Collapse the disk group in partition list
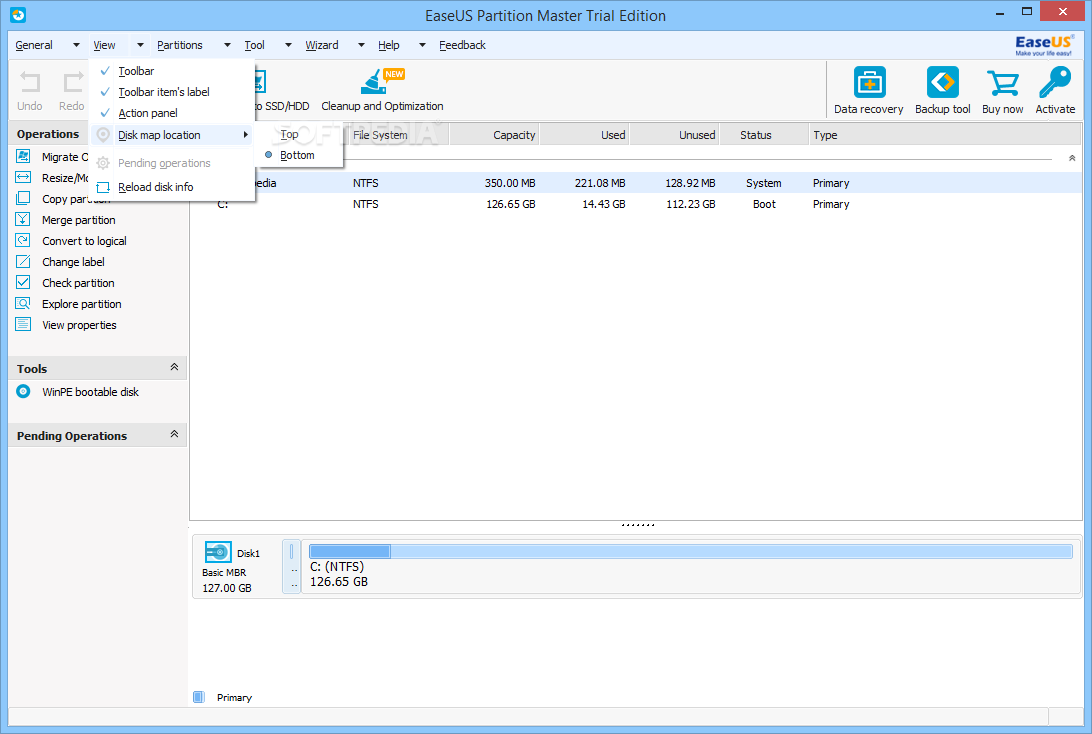The width and height of the screenshot is (1092, 734). click(1072, 158)
